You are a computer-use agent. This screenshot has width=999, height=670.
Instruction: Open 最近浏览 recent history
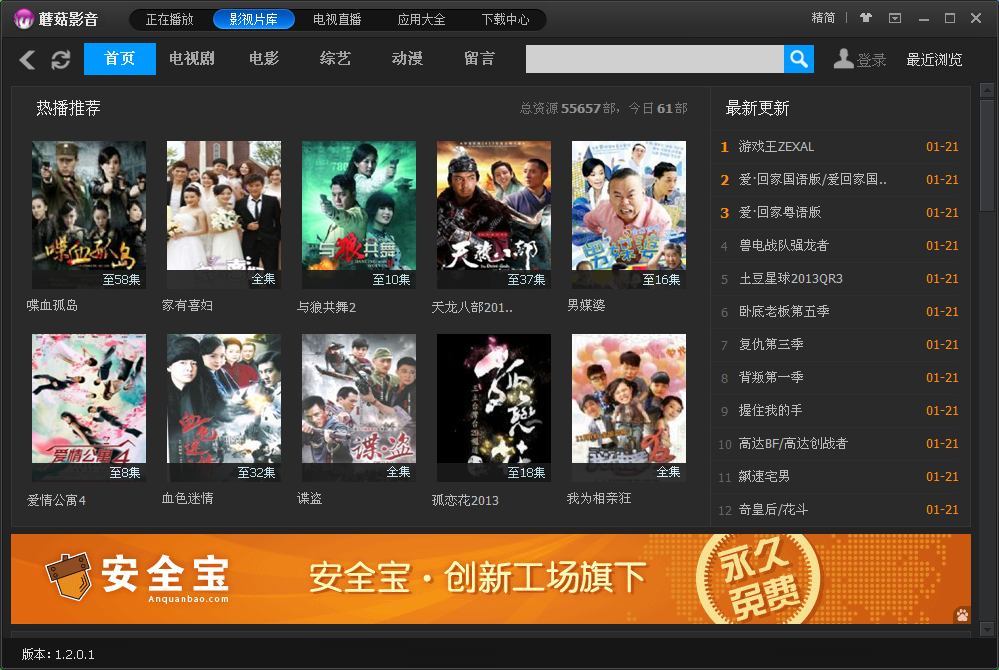[x=934, y=60]
